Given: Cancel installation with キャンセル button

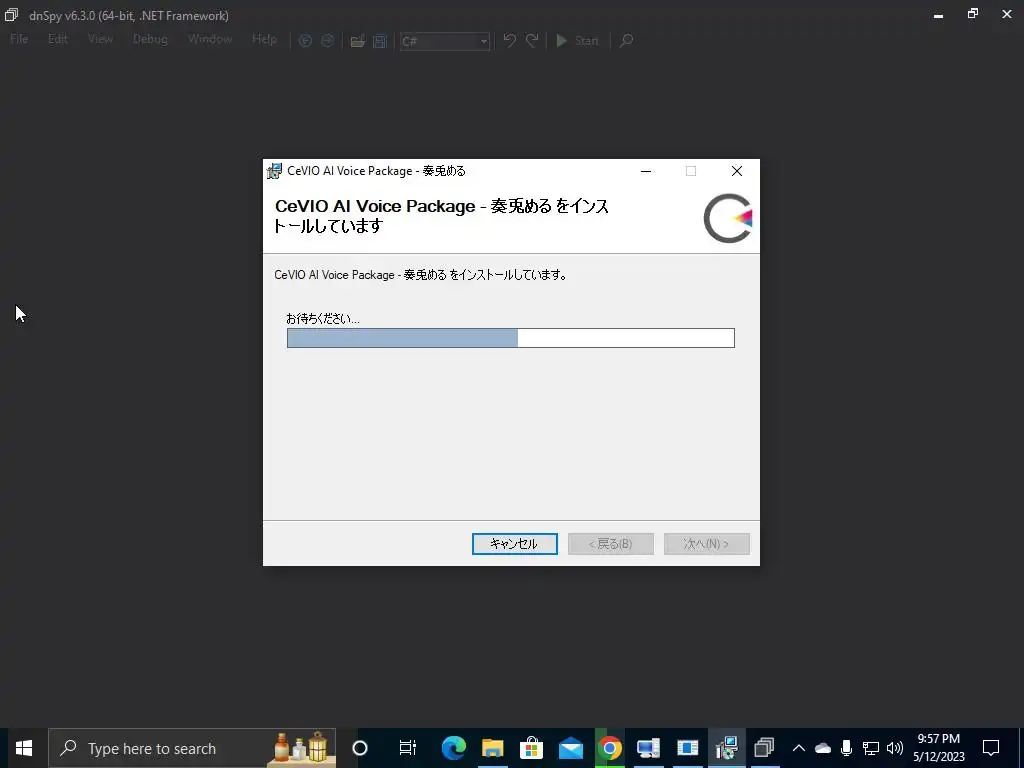Looking at the screenshot, I should pyautogui.click(x=515, y=544).
